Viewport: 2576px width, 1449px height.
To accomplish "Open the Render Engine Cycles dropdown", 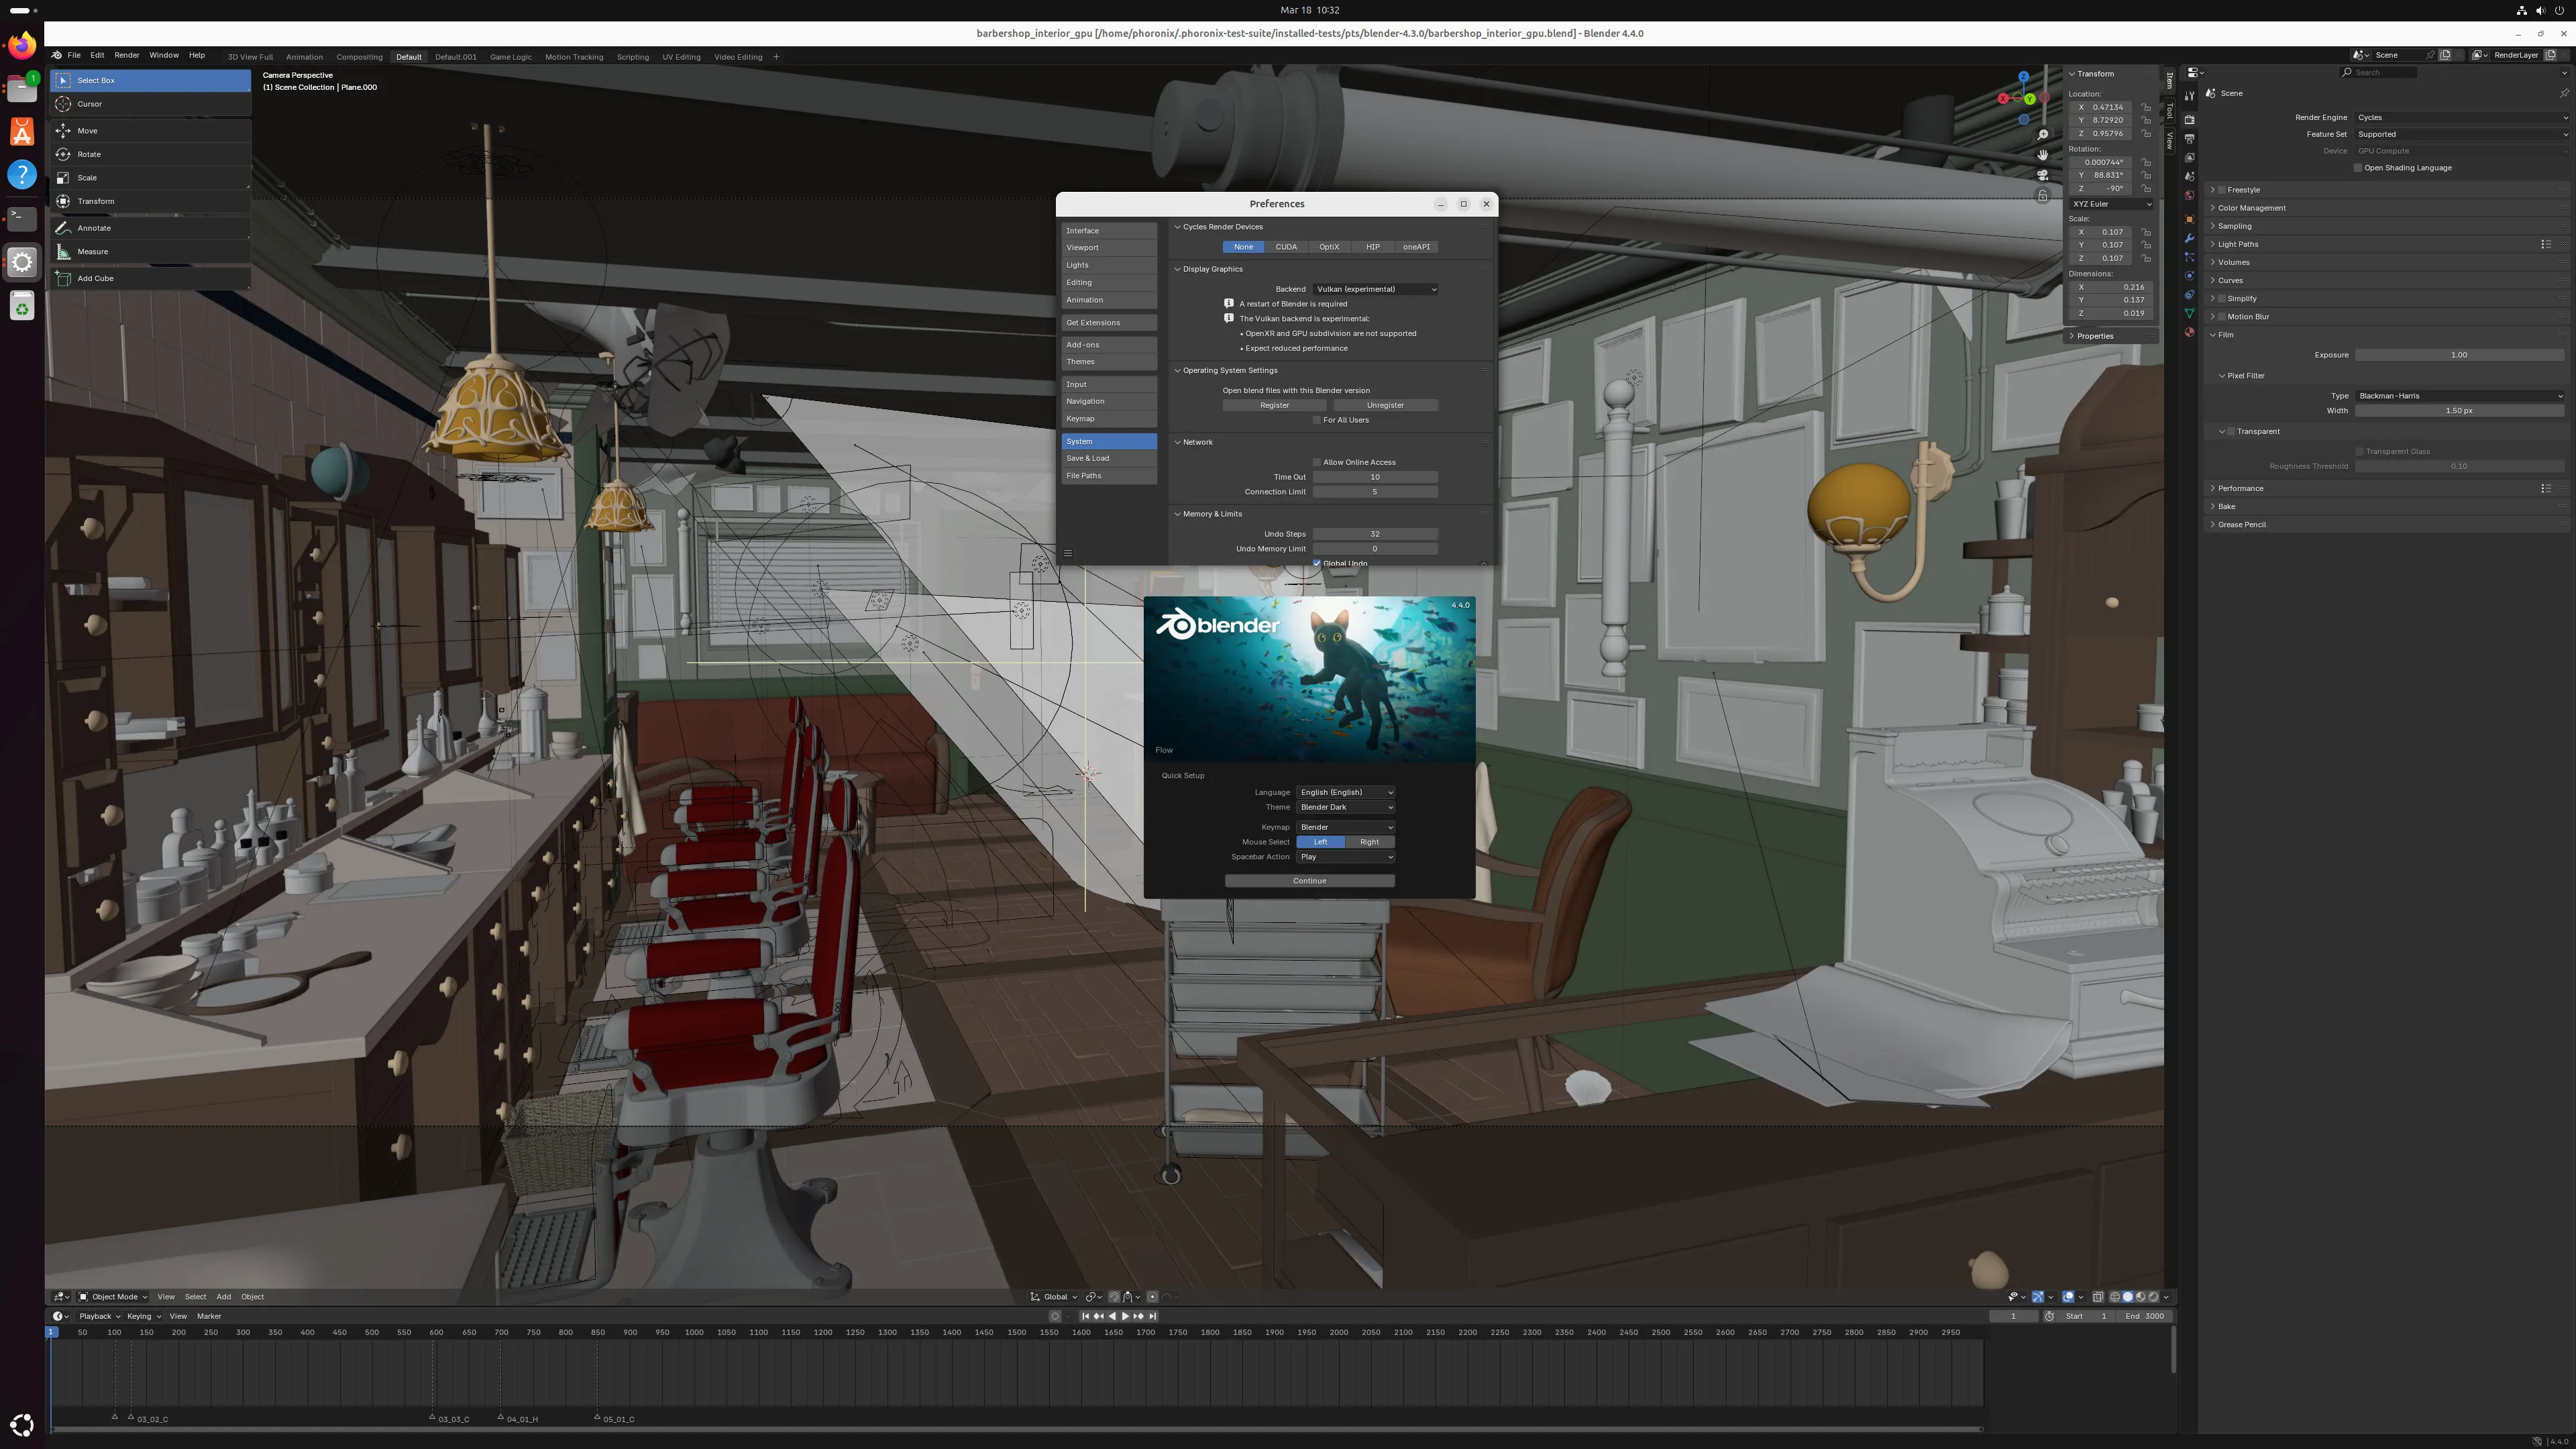I will pos(2460,117).
